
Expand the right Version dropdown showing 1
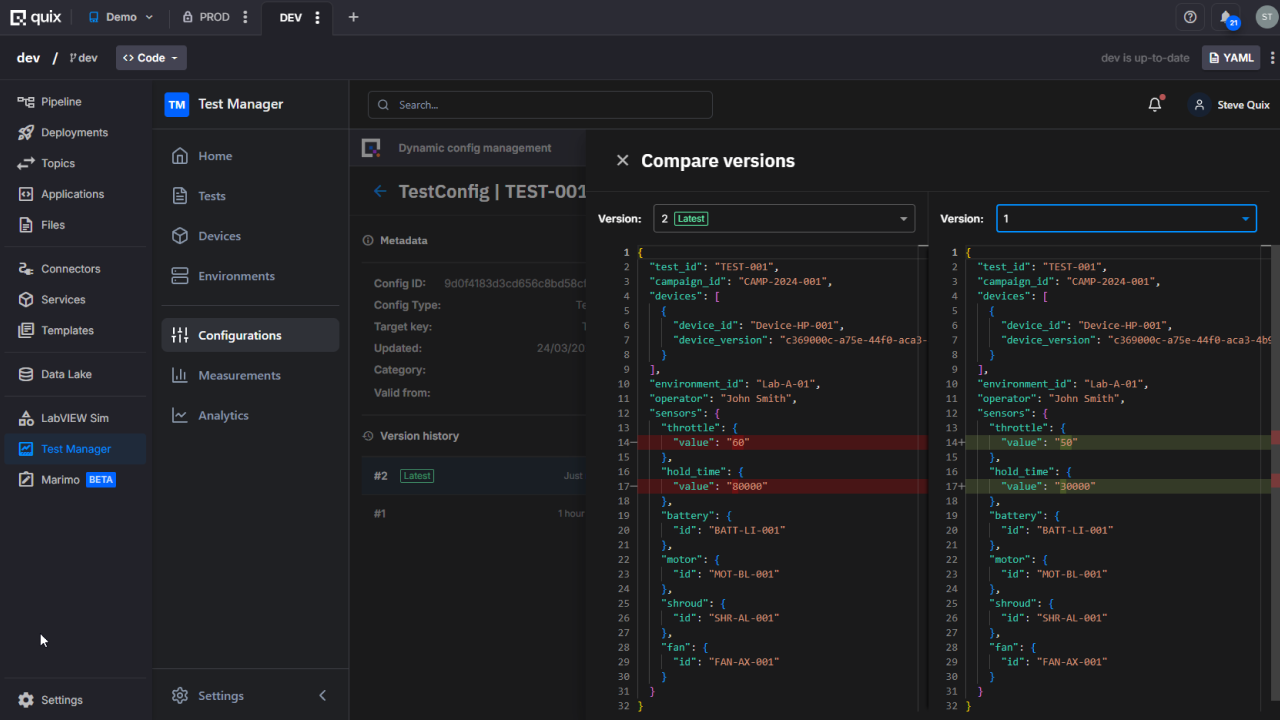pos(1125,218)
